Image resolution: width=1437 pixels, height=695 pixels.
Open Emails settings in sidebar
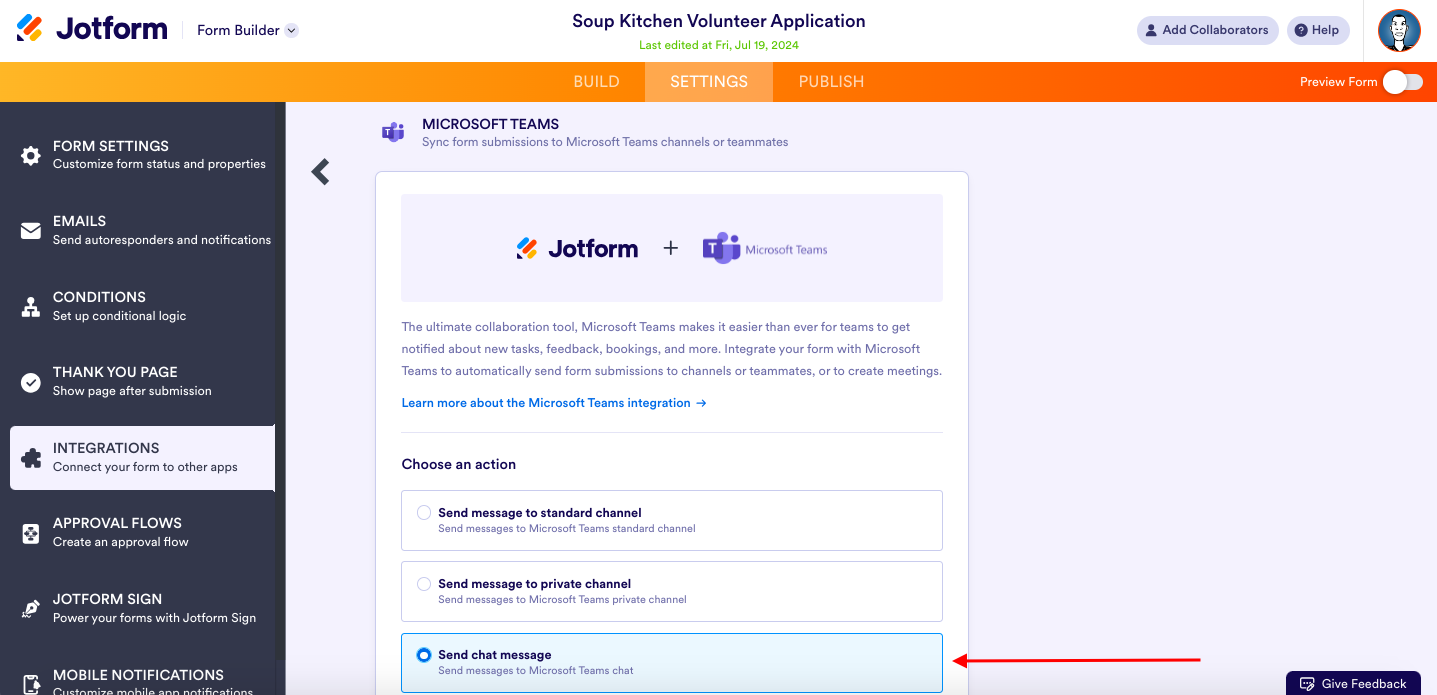142,230
